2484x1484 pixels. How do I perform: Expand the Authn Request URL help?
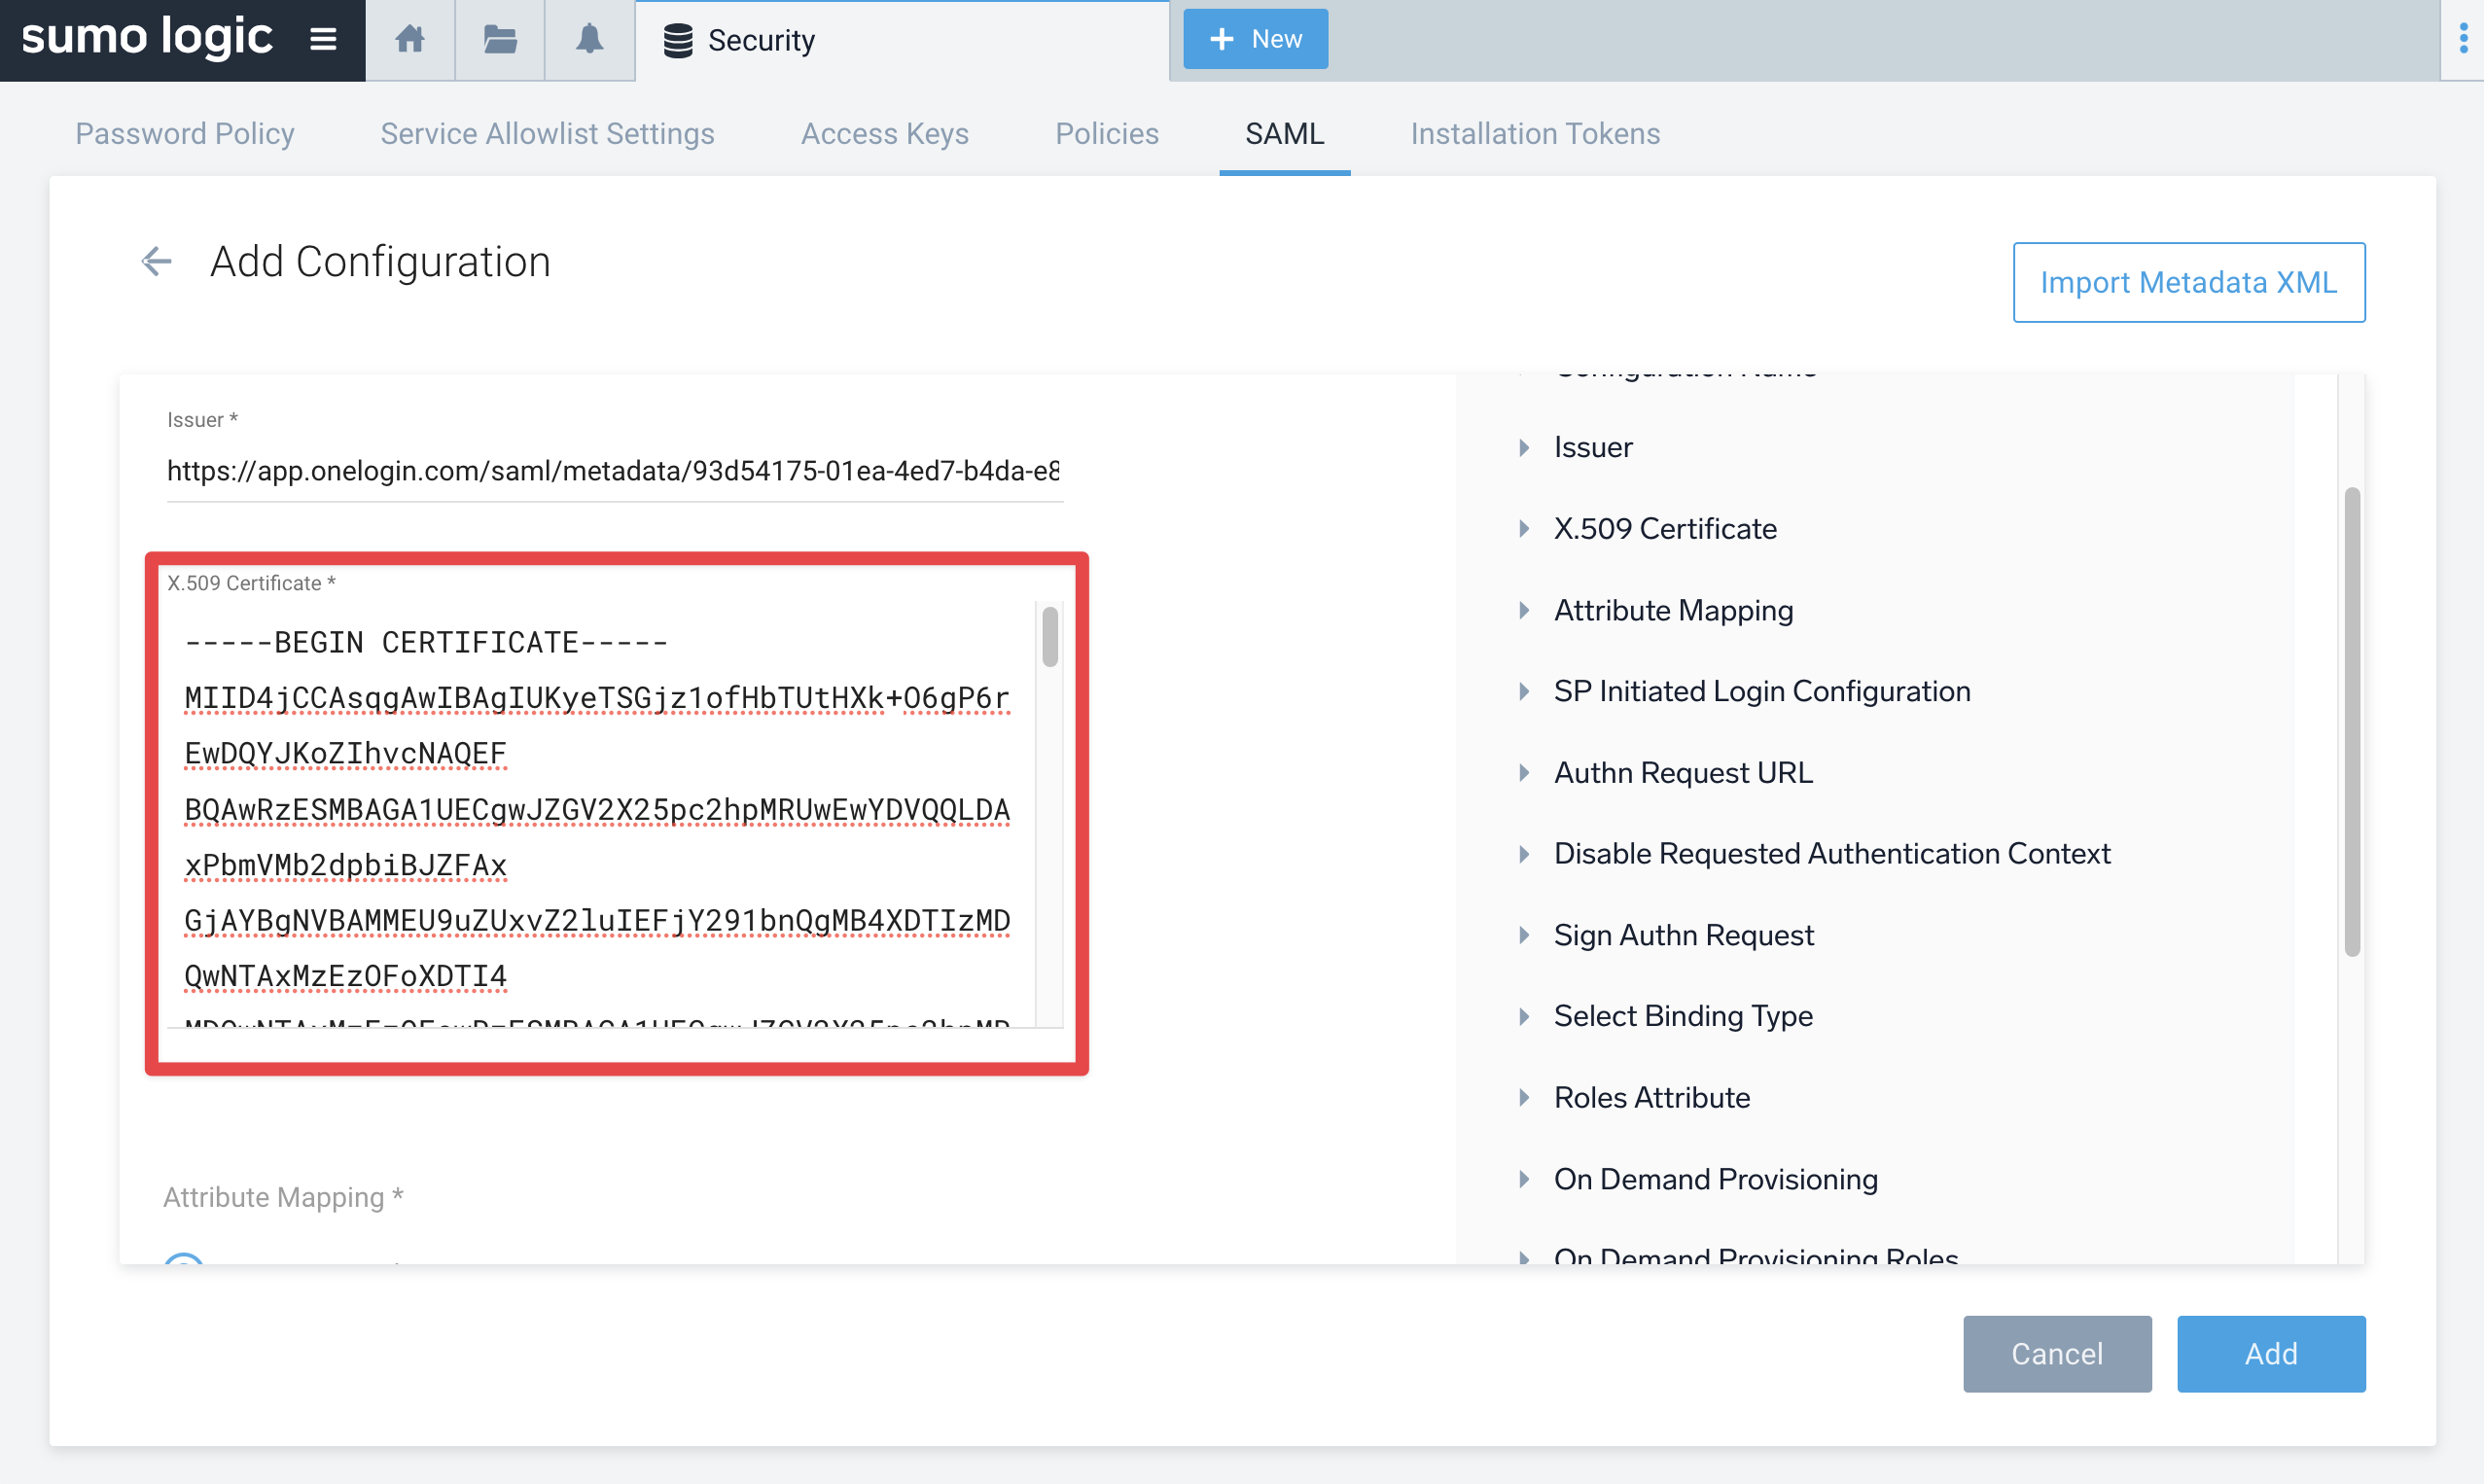[1665, 772]
